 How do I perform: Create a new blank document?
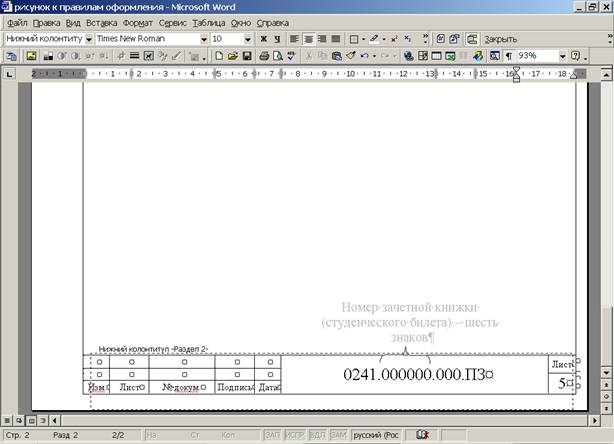pyautogui.click(x=219, y=56)
